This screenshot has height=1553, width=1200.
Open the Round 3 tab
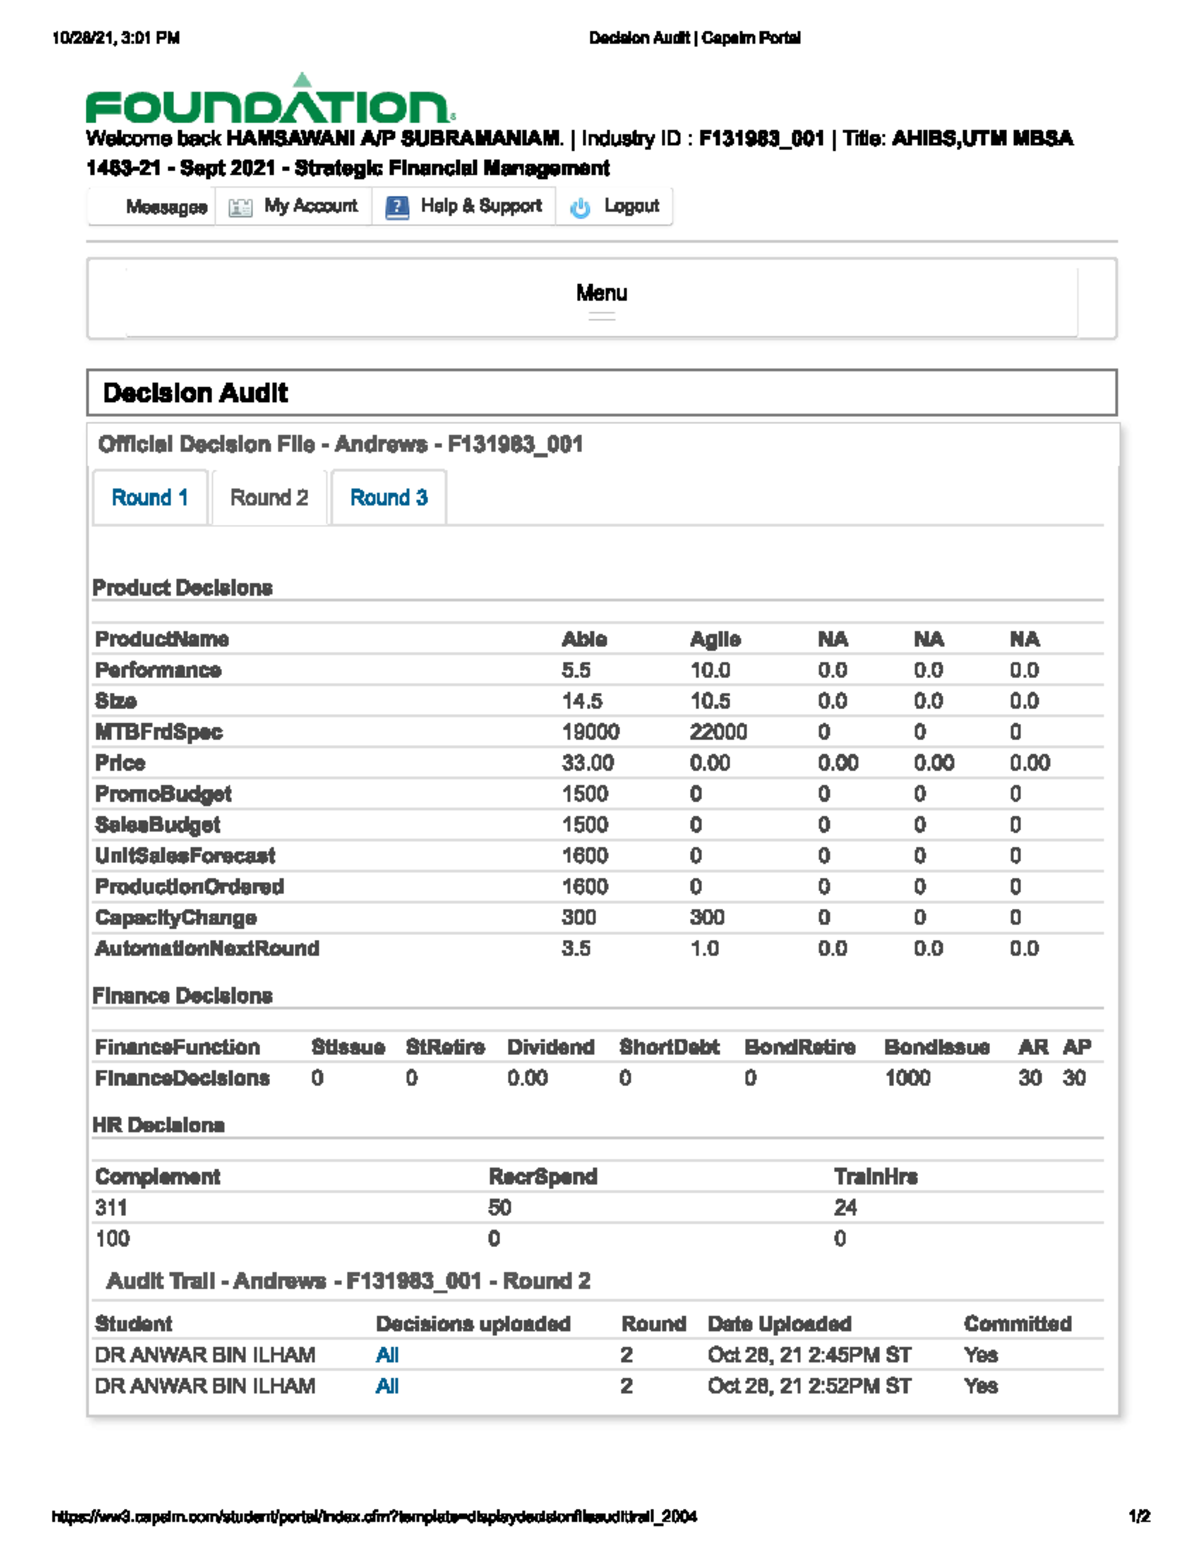(x=388, y=497)
